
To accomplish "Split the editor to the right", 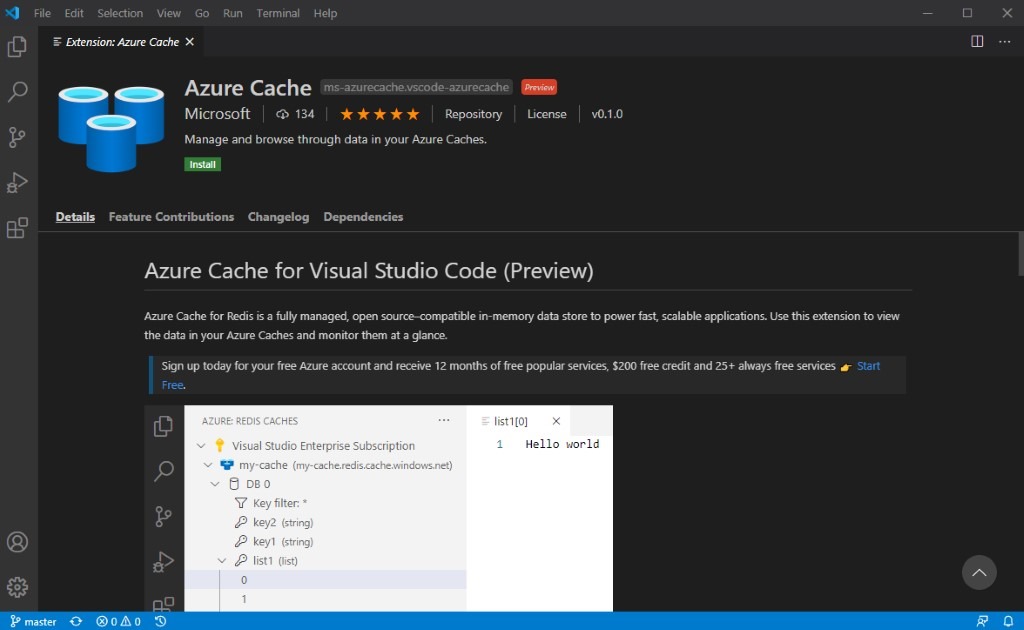I will pyautogui.click(x=977, y=42).
